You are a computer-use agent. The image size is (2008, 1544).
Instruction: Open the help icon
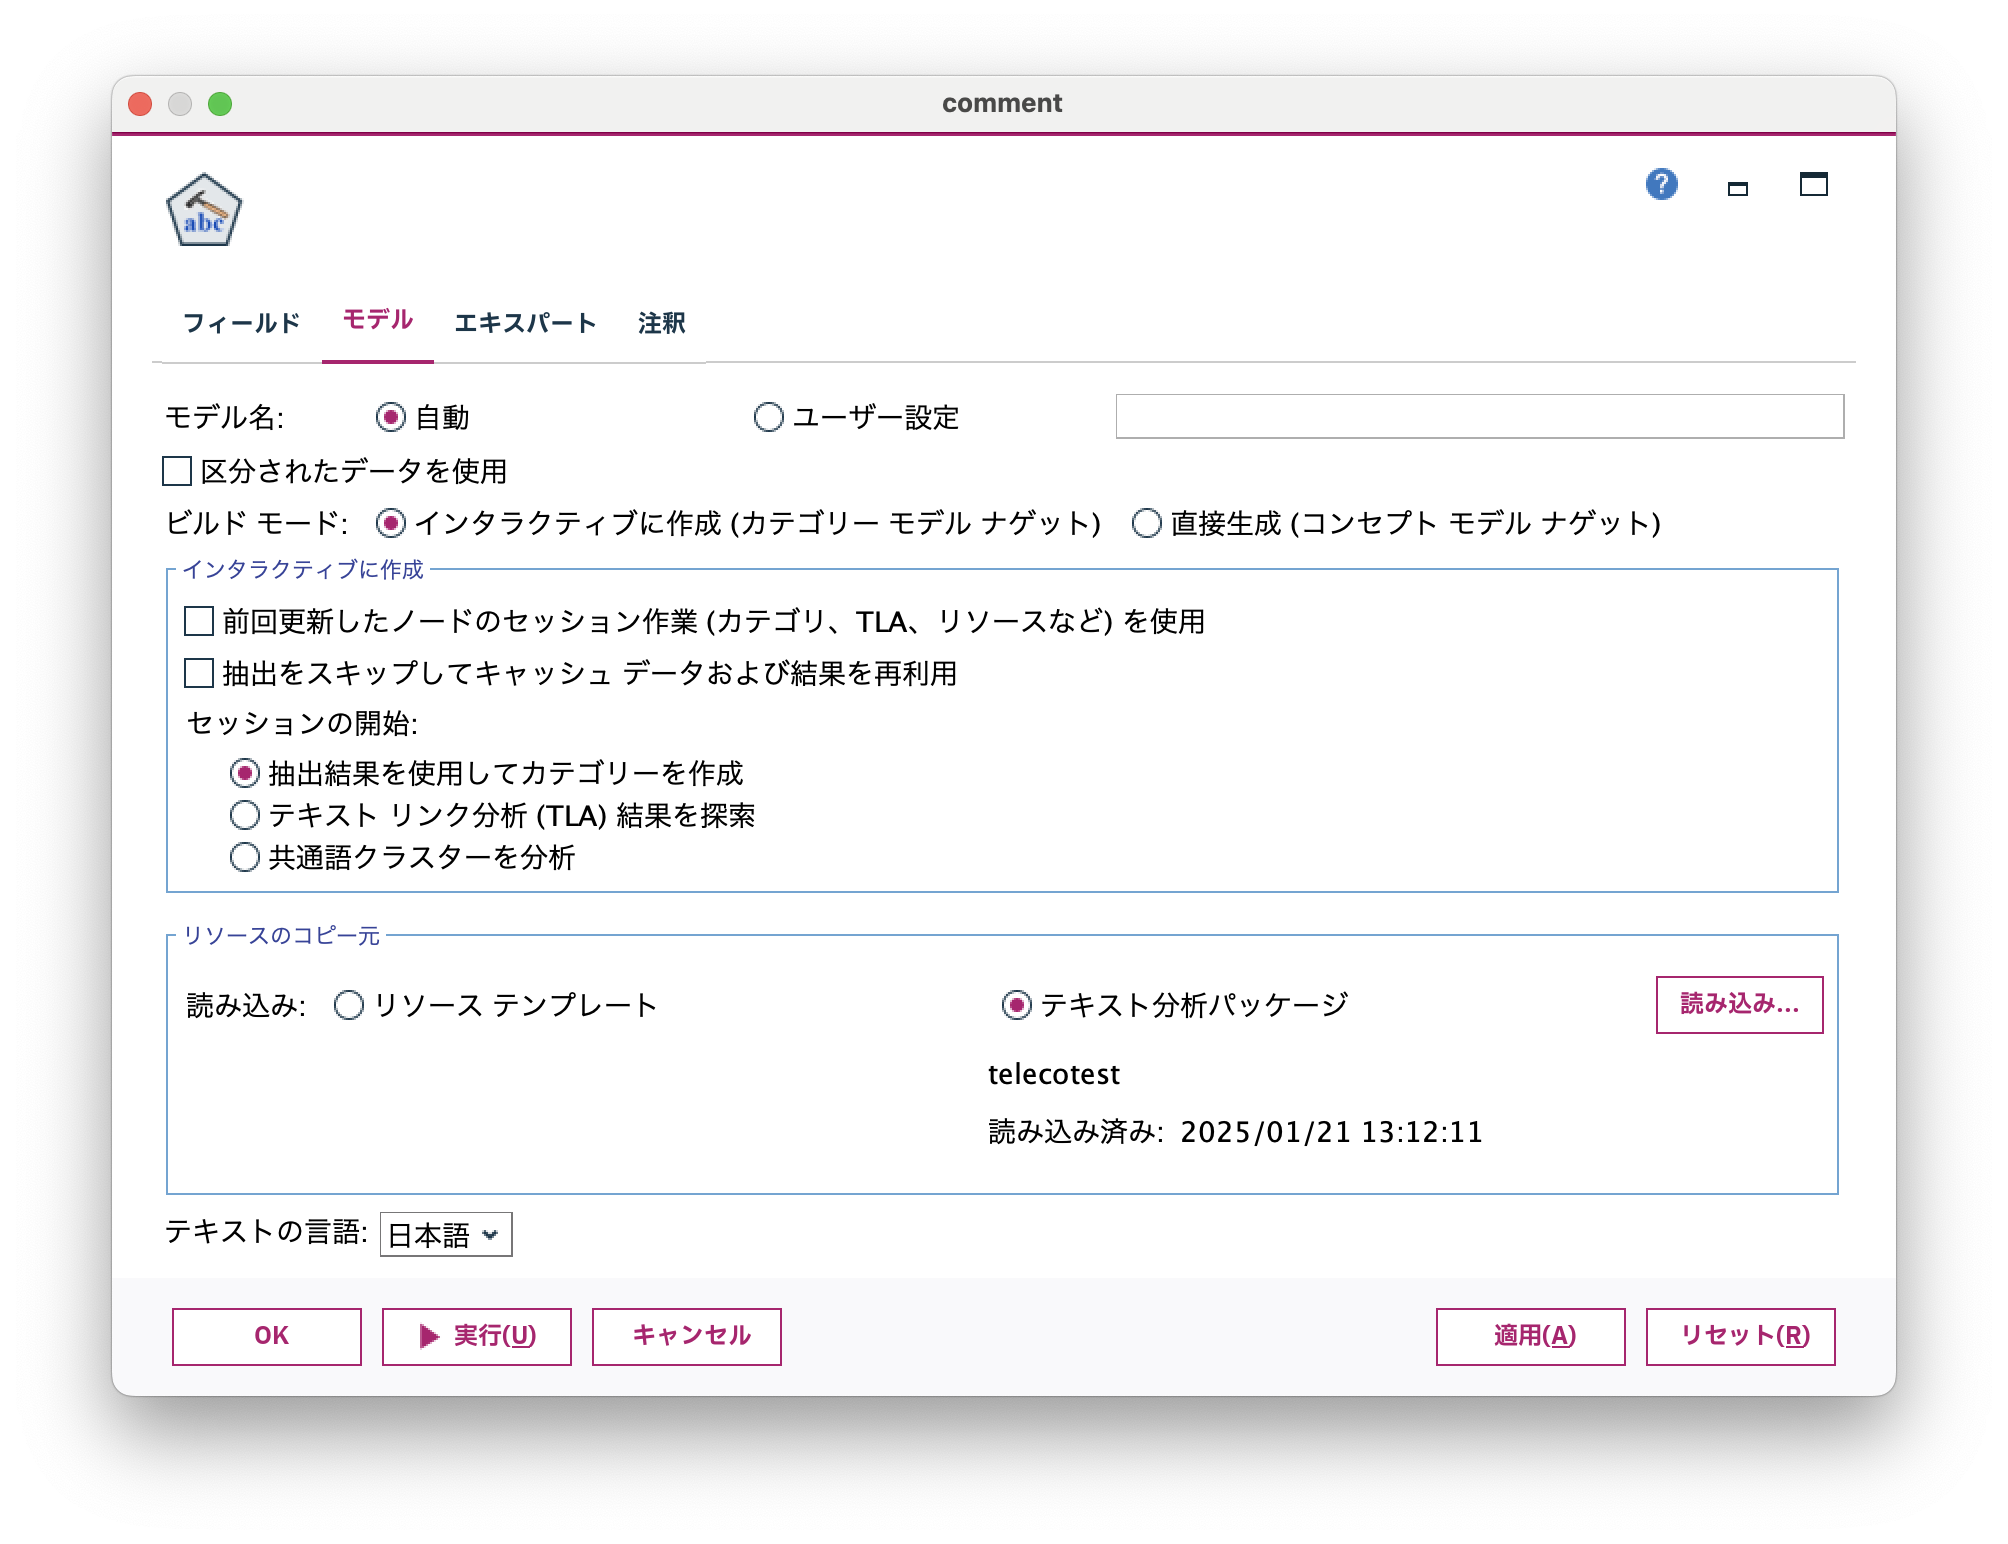point(1663,185)
